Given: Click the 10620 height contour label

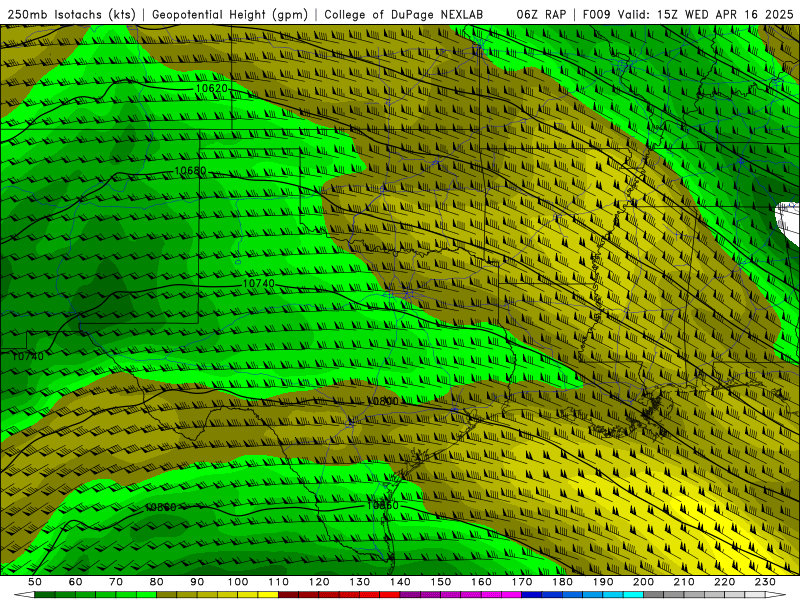Looking at the screenshot, I should point(211,88).
